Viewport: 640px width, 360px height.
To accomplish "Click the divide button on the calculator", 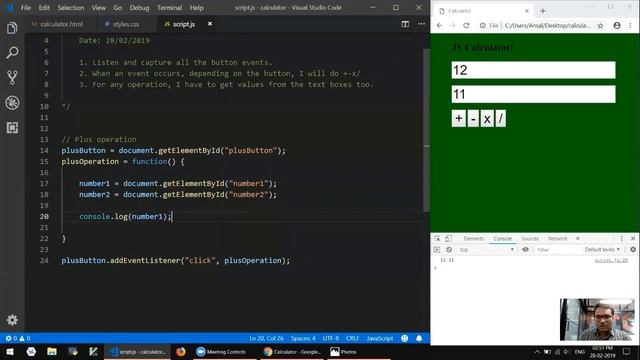I will click(500, 118).
